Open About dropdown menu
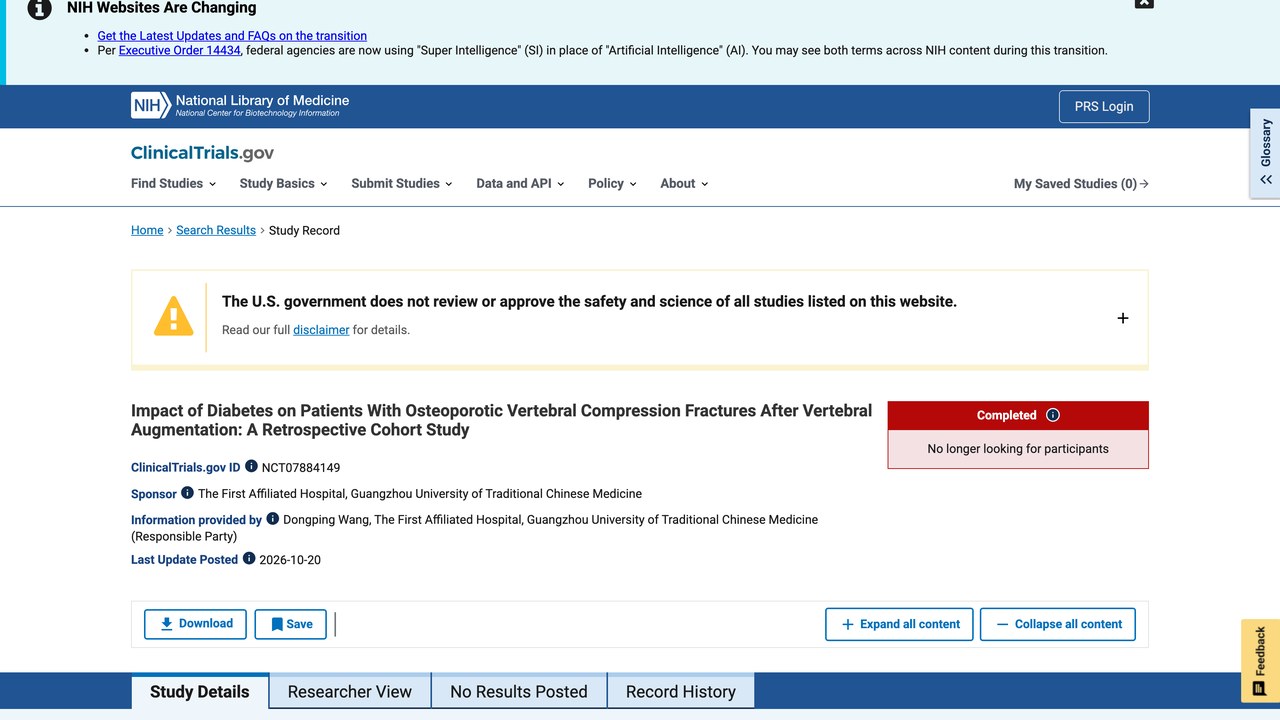Image resolution: width=1280 pixels, height=720 pixels. click(684, 183)
